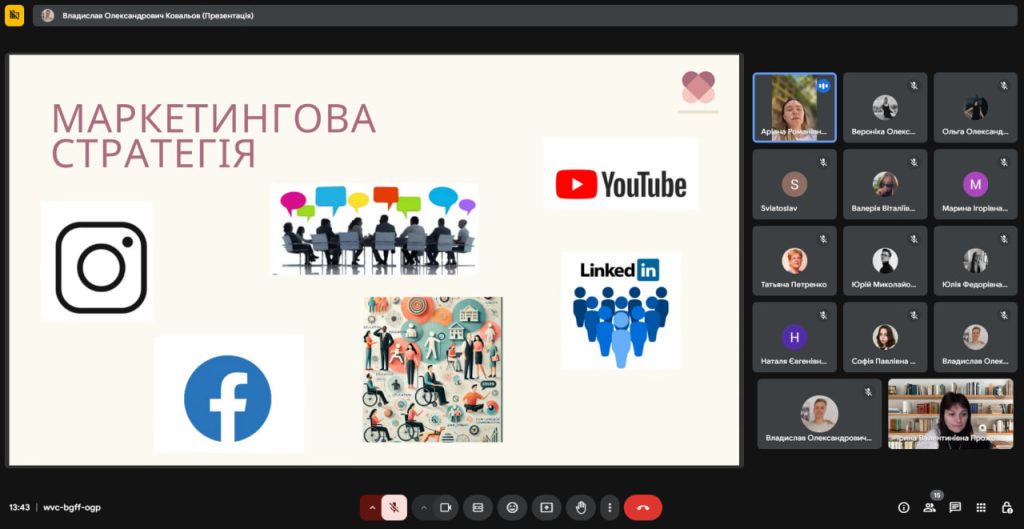Select Татьяна Петренко's participant tile
The height and width of the screenshot is (529, 1024).
(x=794, y=261)
